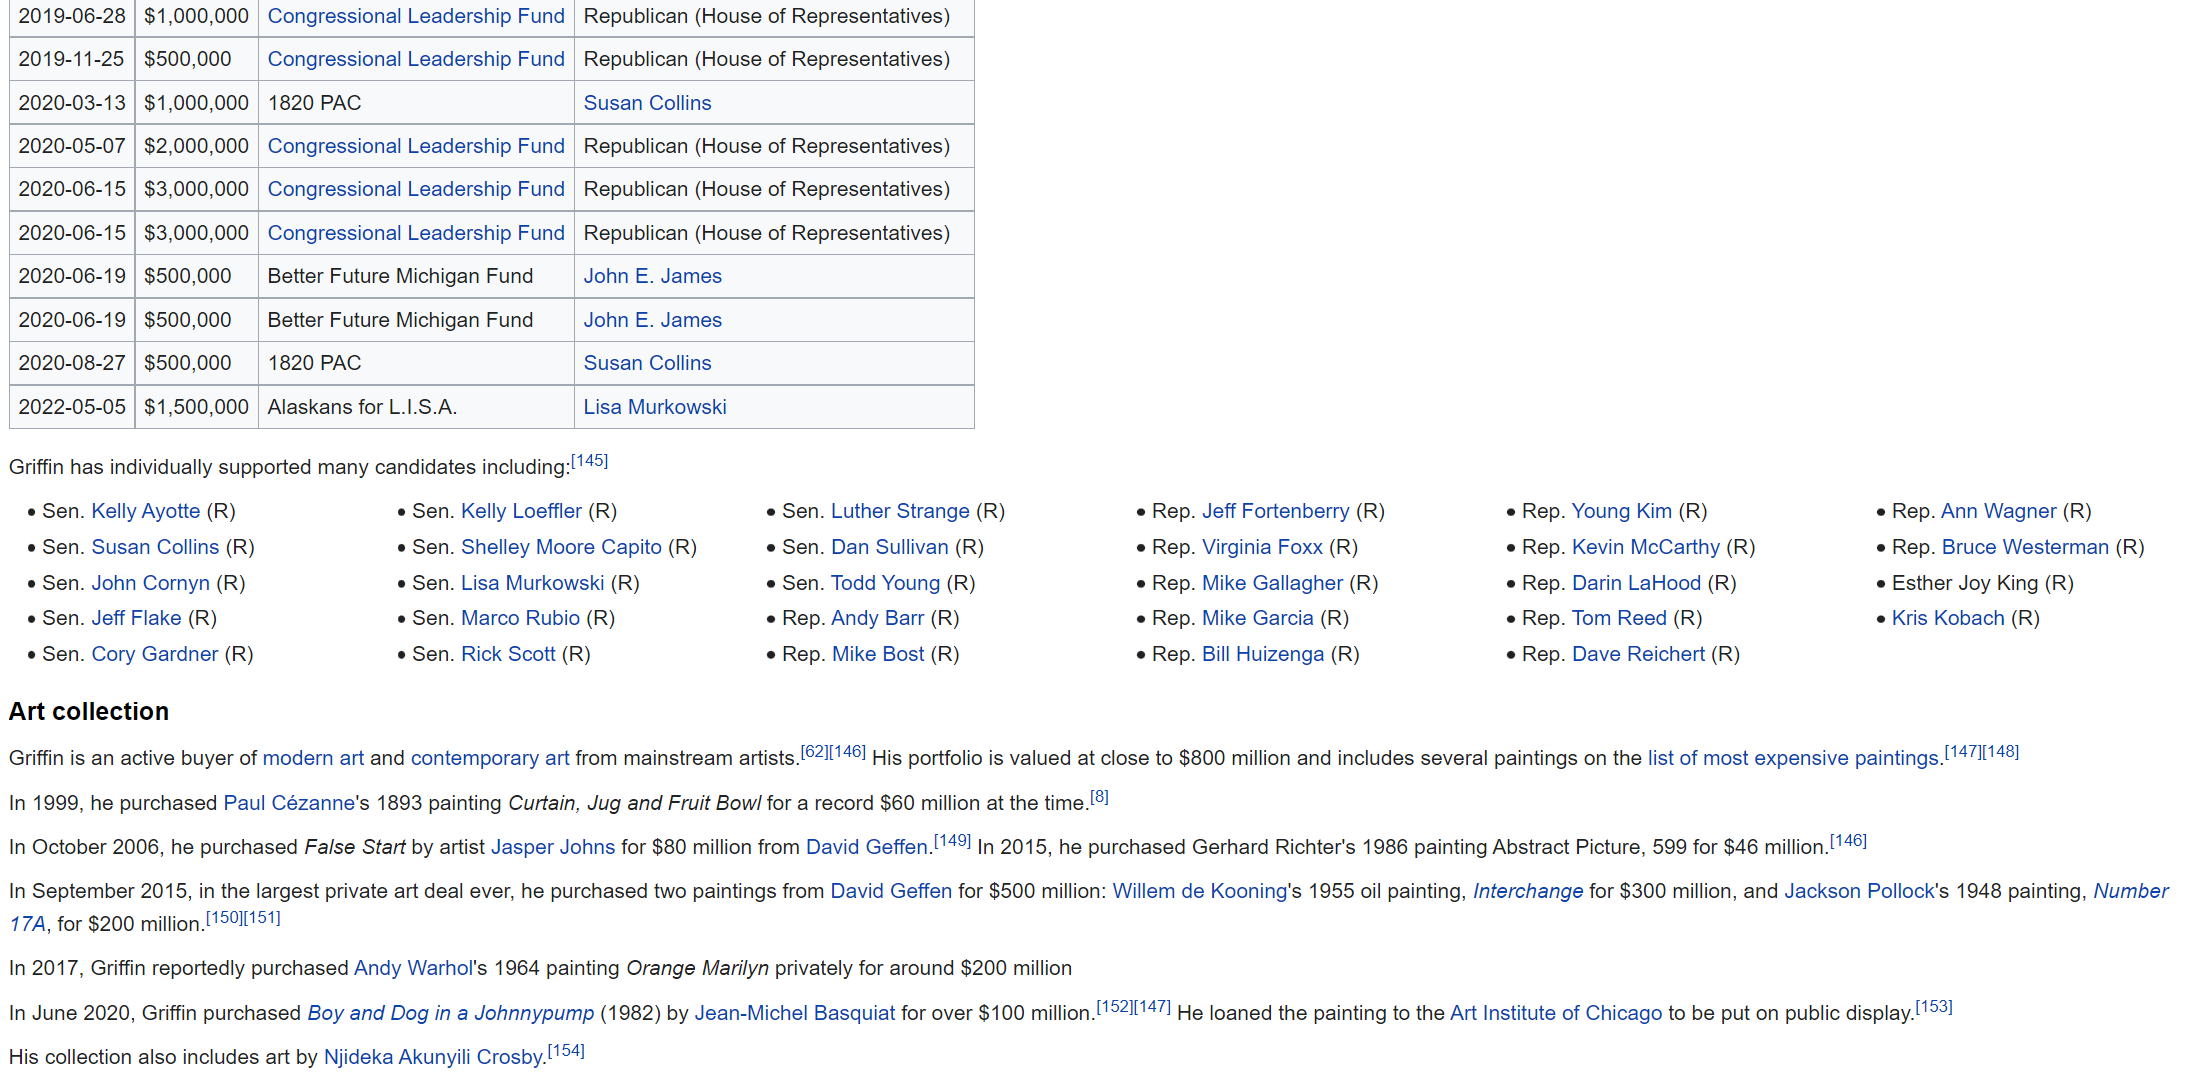Open Mike Bost link
The width and height of the screenshot is (2193, 1078).
pyautogui.click(x=878, y=654)
